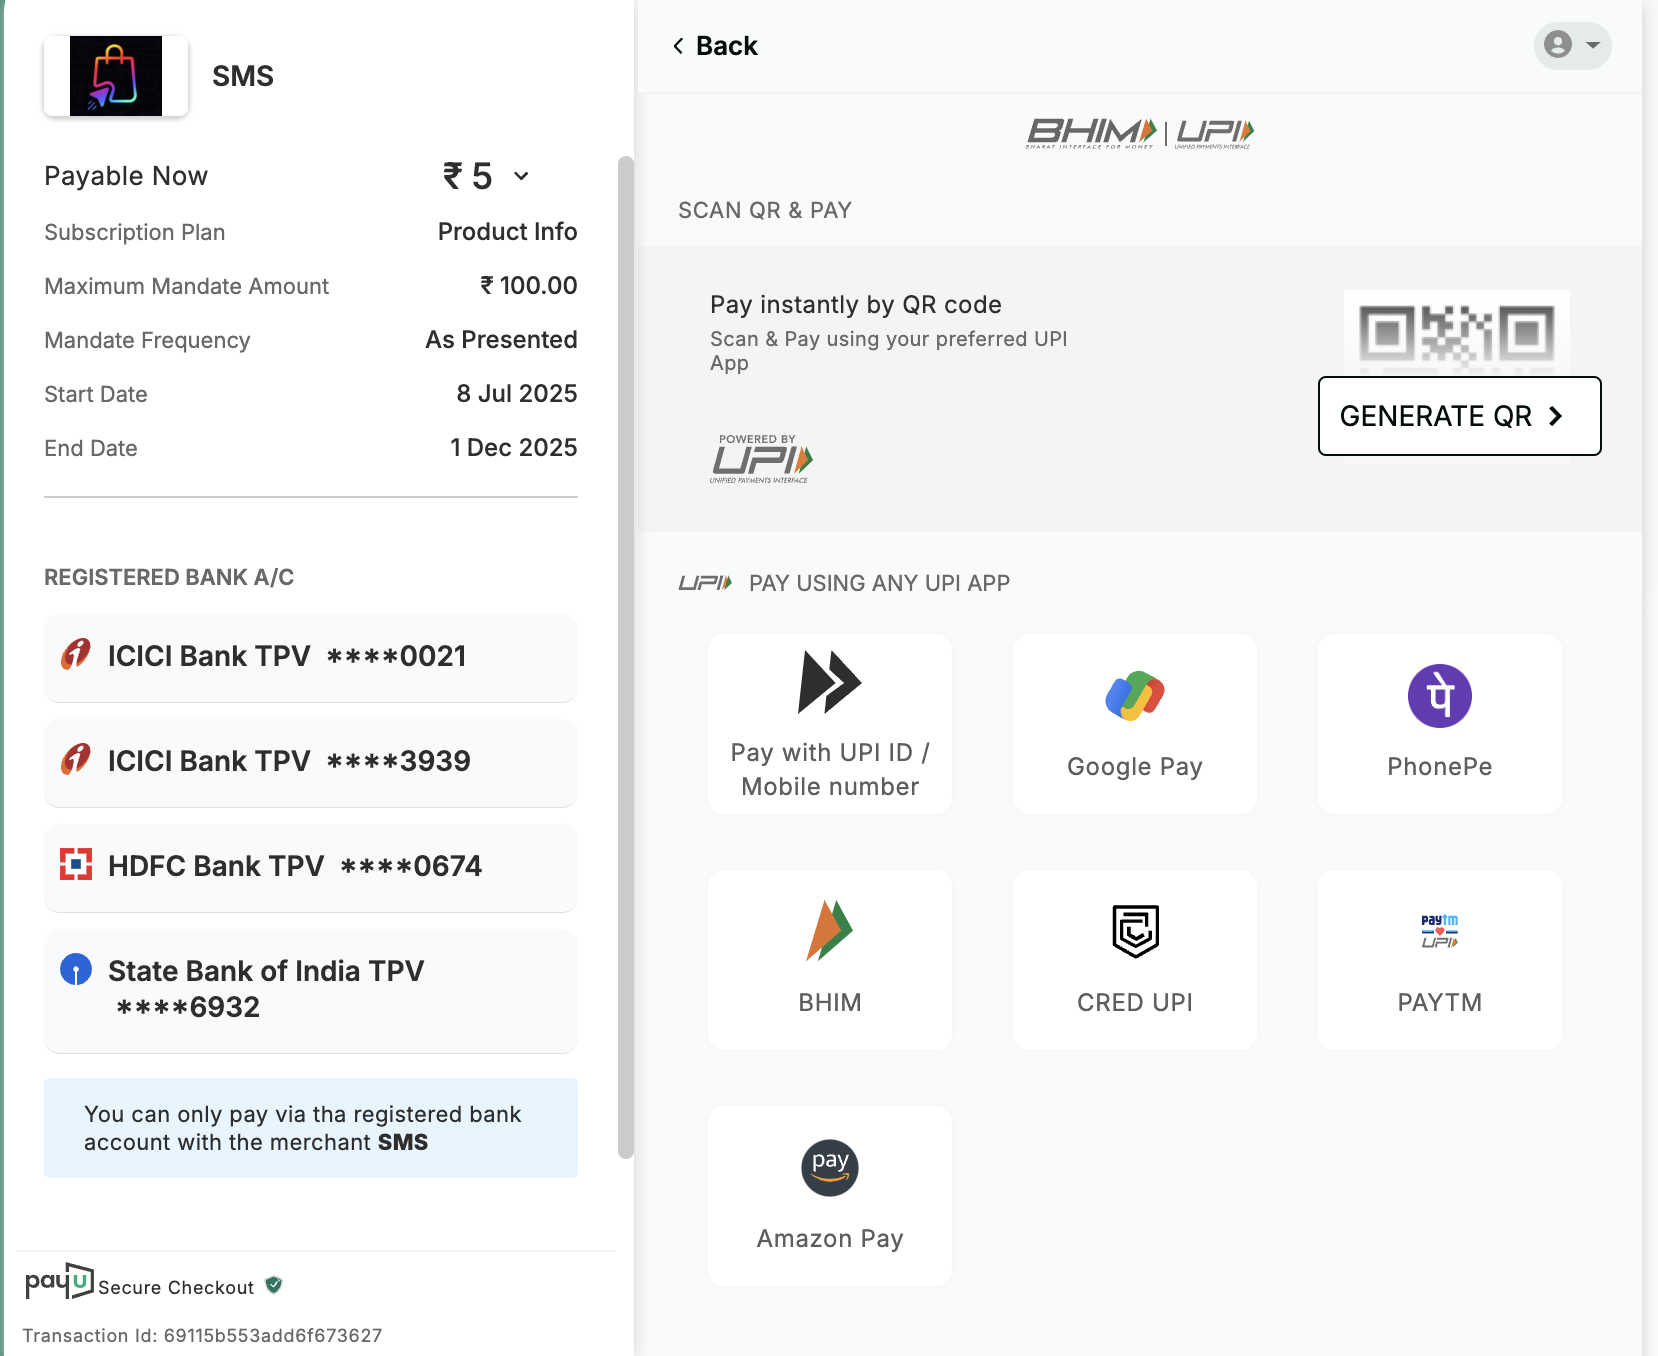
Task: Click the Product Info subscription plan value
Action: click(507, 232)
